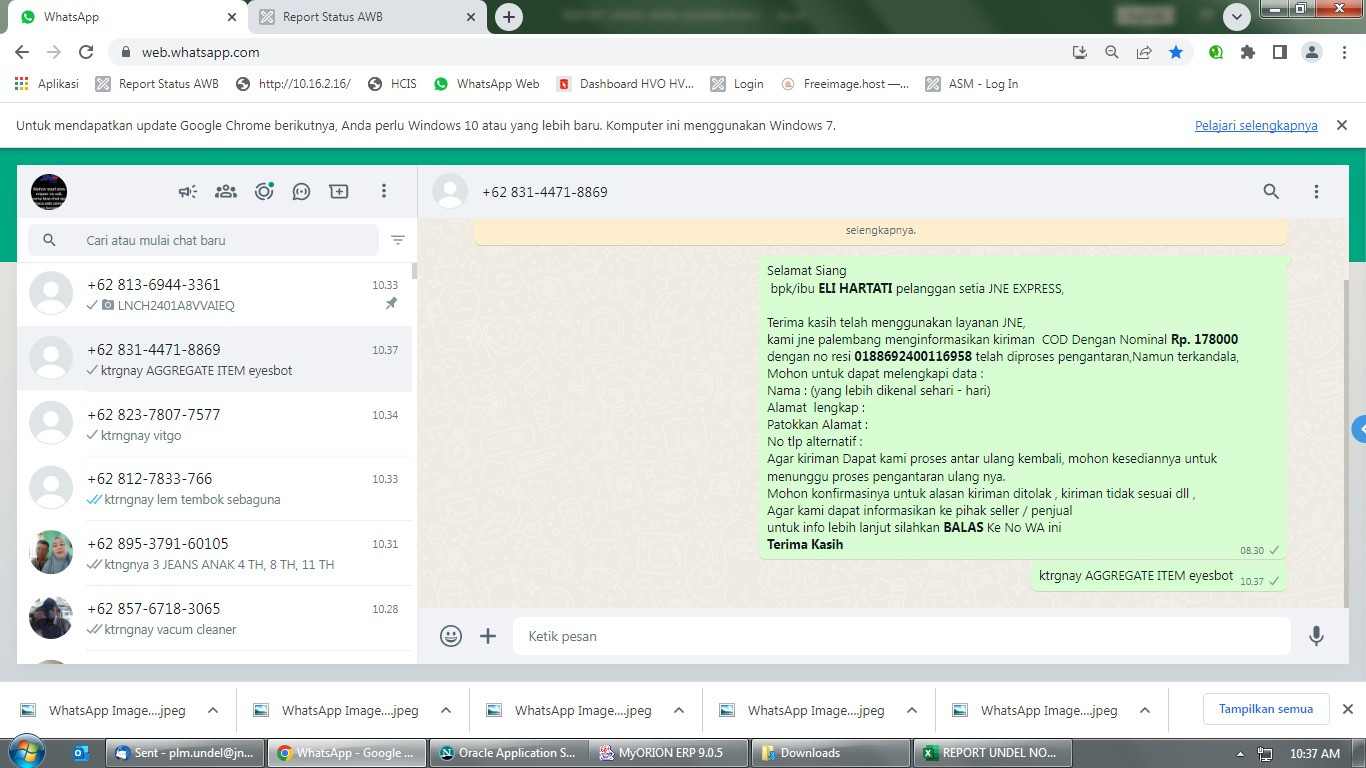The image size is (1366, 768).
Task: Open the HCIS bookmark
Action: tap(392, 84)
